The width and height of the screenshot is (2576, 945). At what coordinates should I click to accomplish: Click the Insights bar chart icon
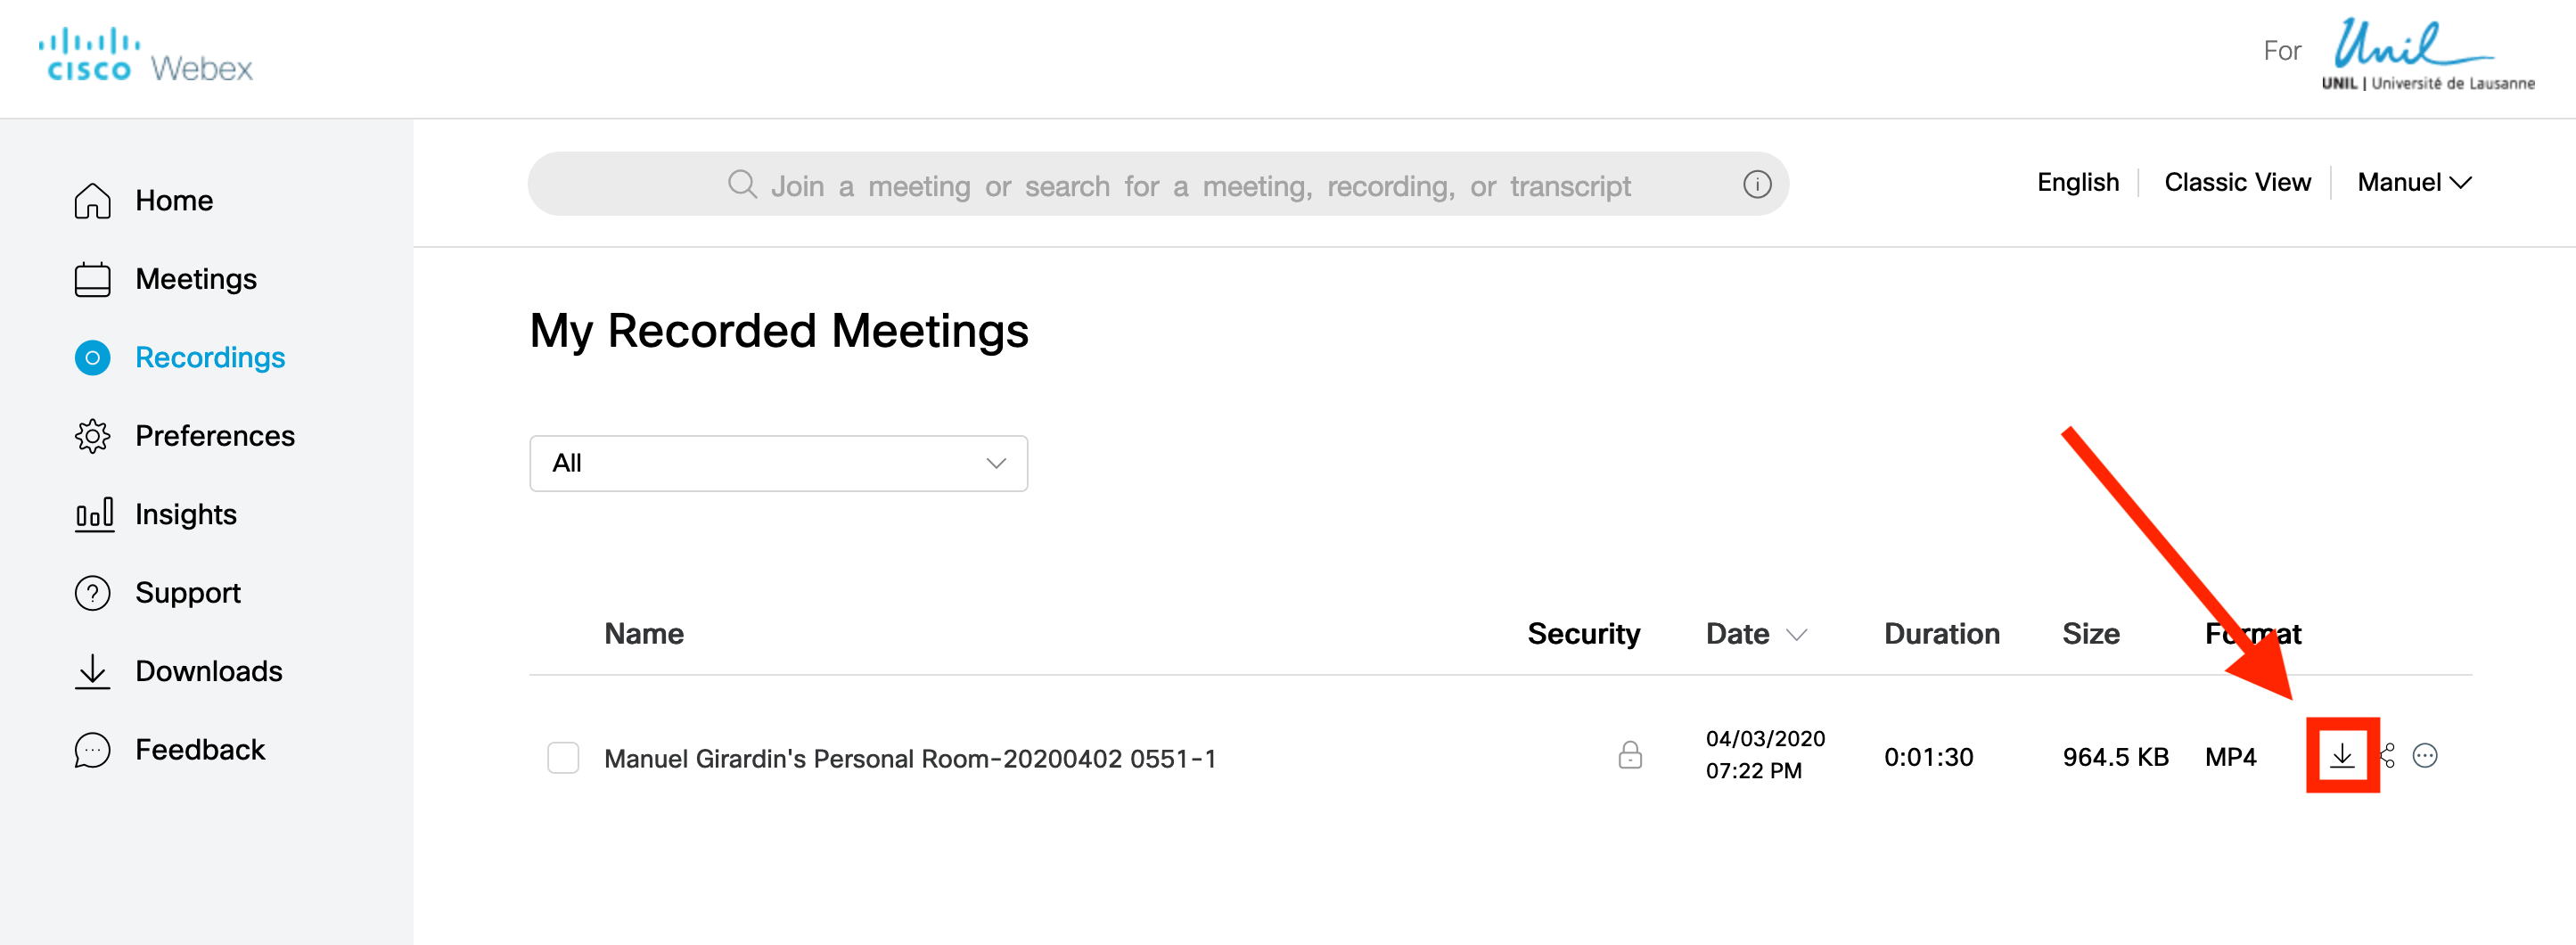click(x=94, y=514)
